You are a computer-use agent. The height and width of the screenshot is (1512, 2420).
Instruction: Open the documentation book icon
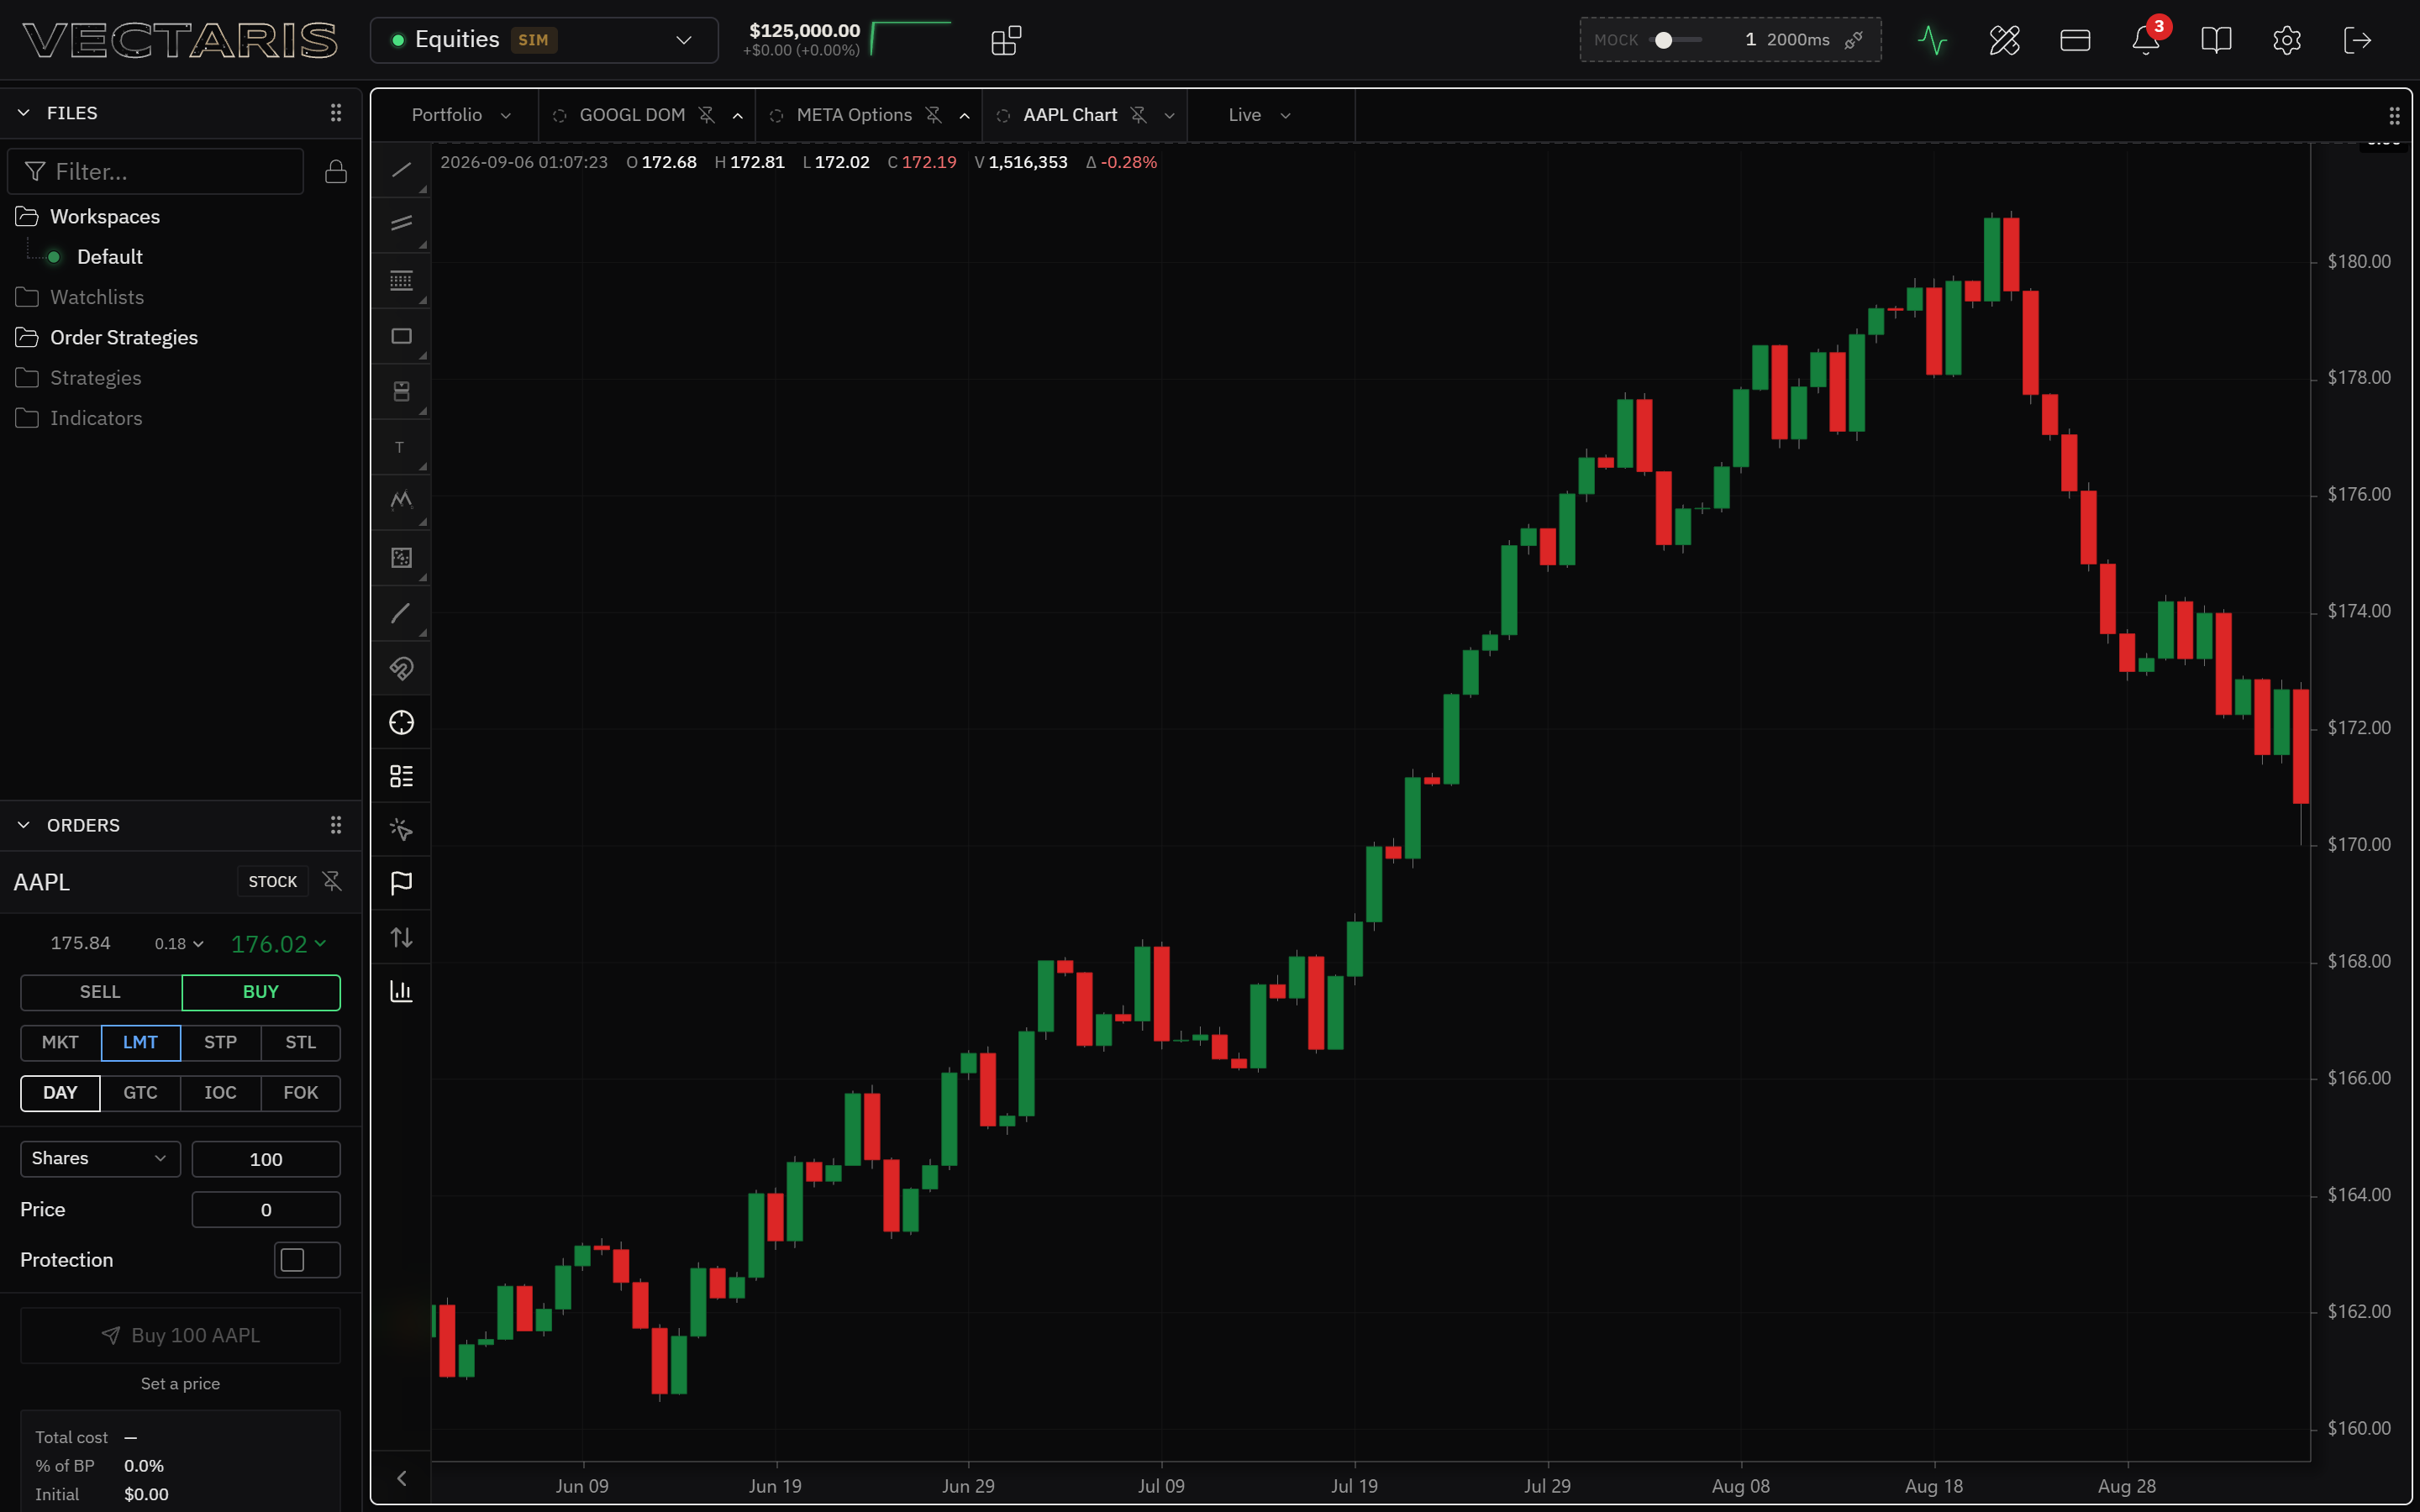[2216, 40]
